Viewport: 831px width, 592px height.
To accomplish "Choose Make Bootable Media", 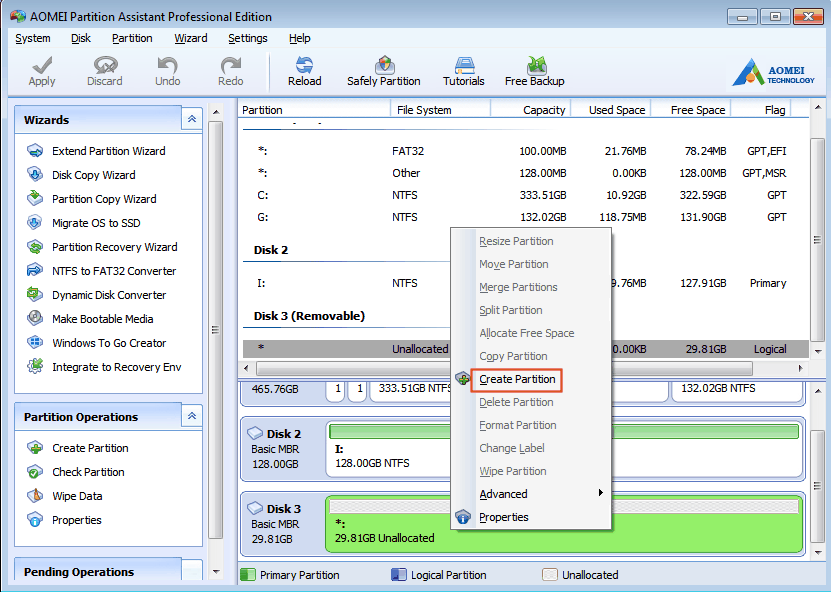I will [102, 319].
